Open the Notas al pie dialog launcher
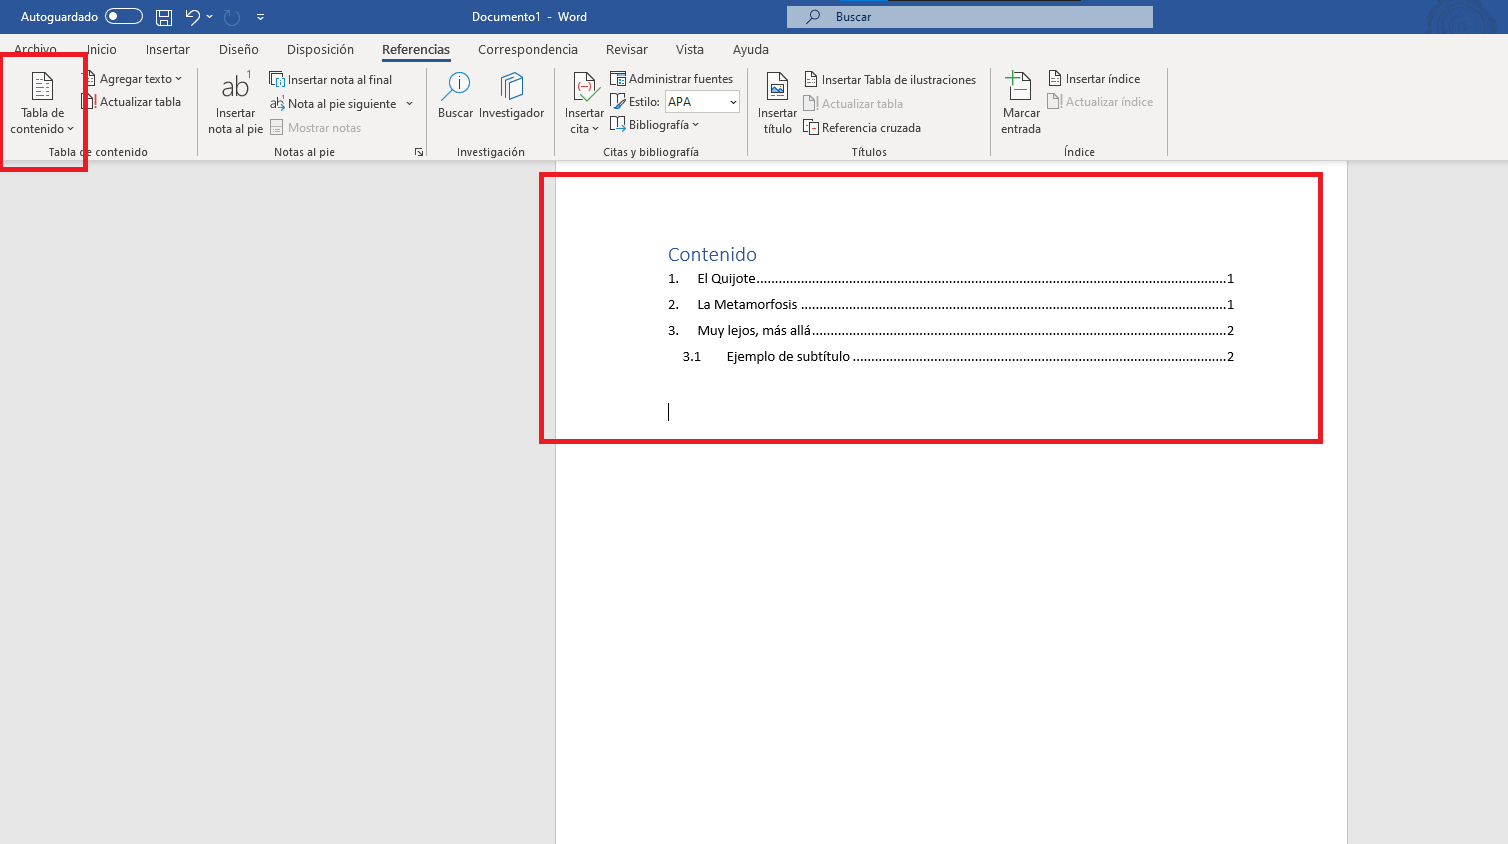The image size is (1508, 844). [x=419, y=152]
